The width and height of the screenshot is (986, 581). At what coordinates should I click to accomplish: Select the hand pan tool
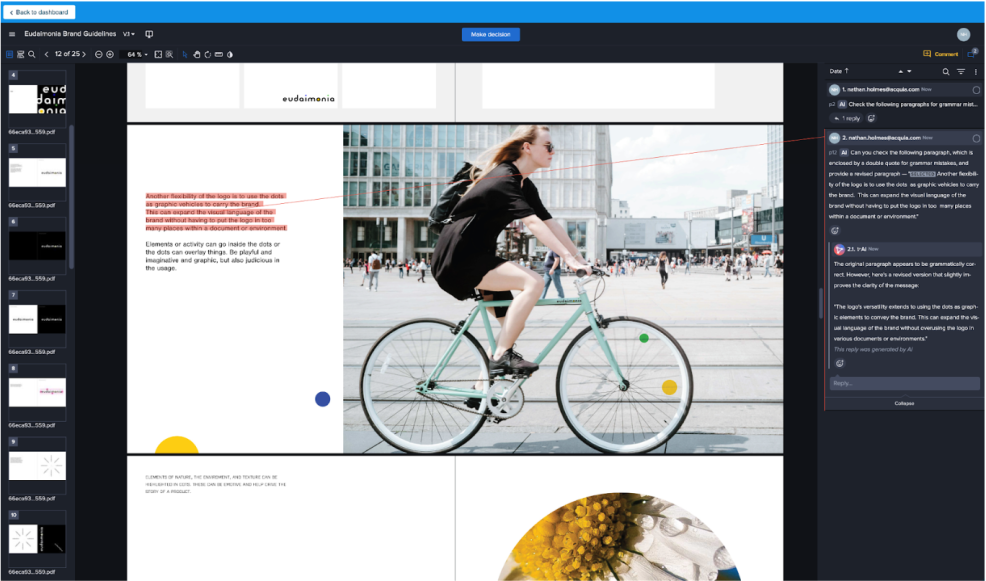pos(196,54)
